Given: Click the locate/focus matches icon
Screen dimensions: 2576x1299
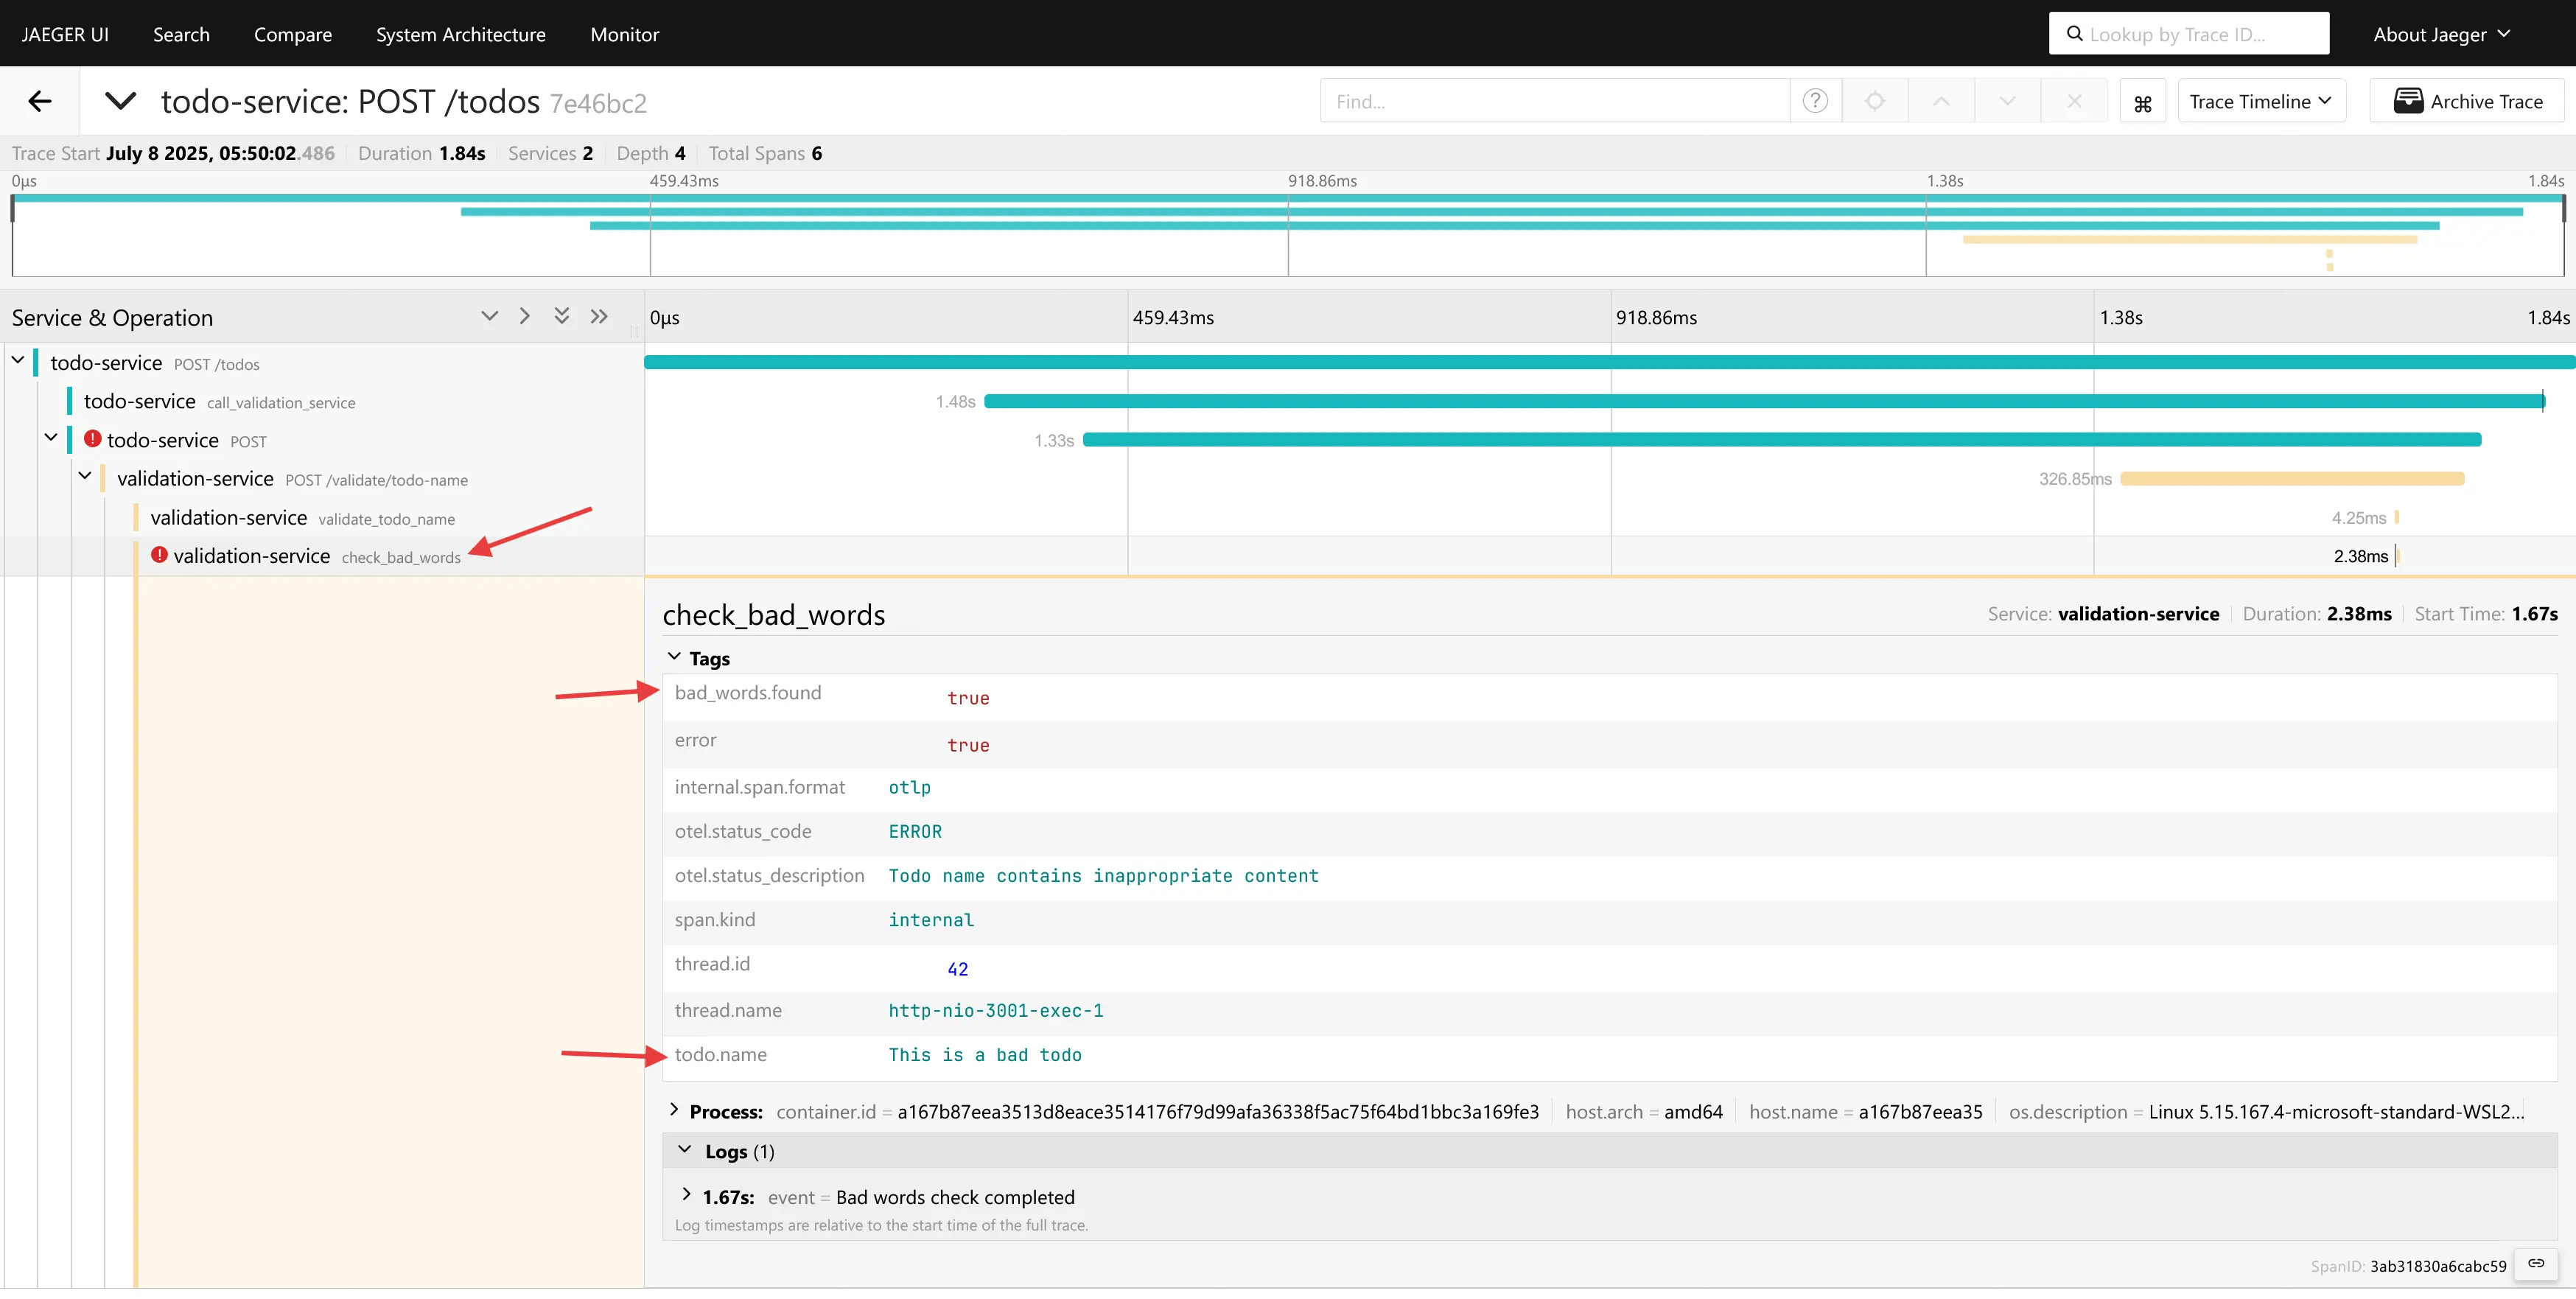Looking at the screenshot, I should click(x=1875, y=101).
